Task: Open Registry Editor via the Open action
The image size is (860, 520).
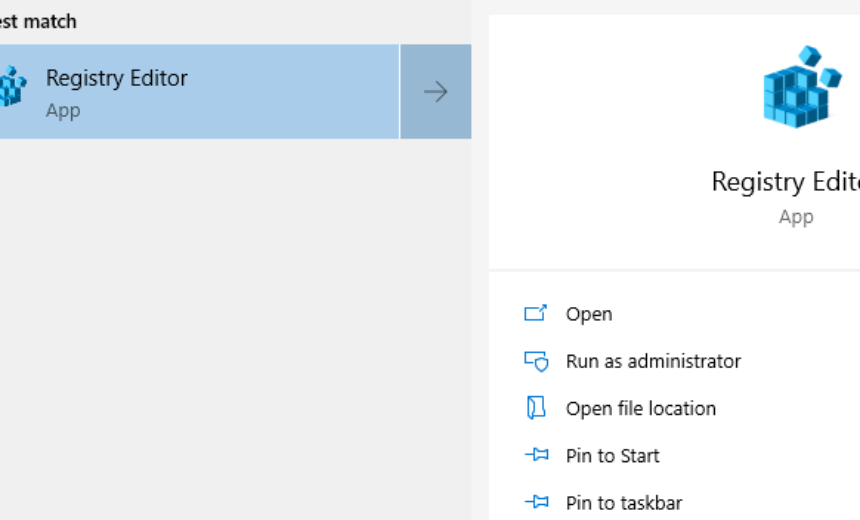Action: [589, 314]
